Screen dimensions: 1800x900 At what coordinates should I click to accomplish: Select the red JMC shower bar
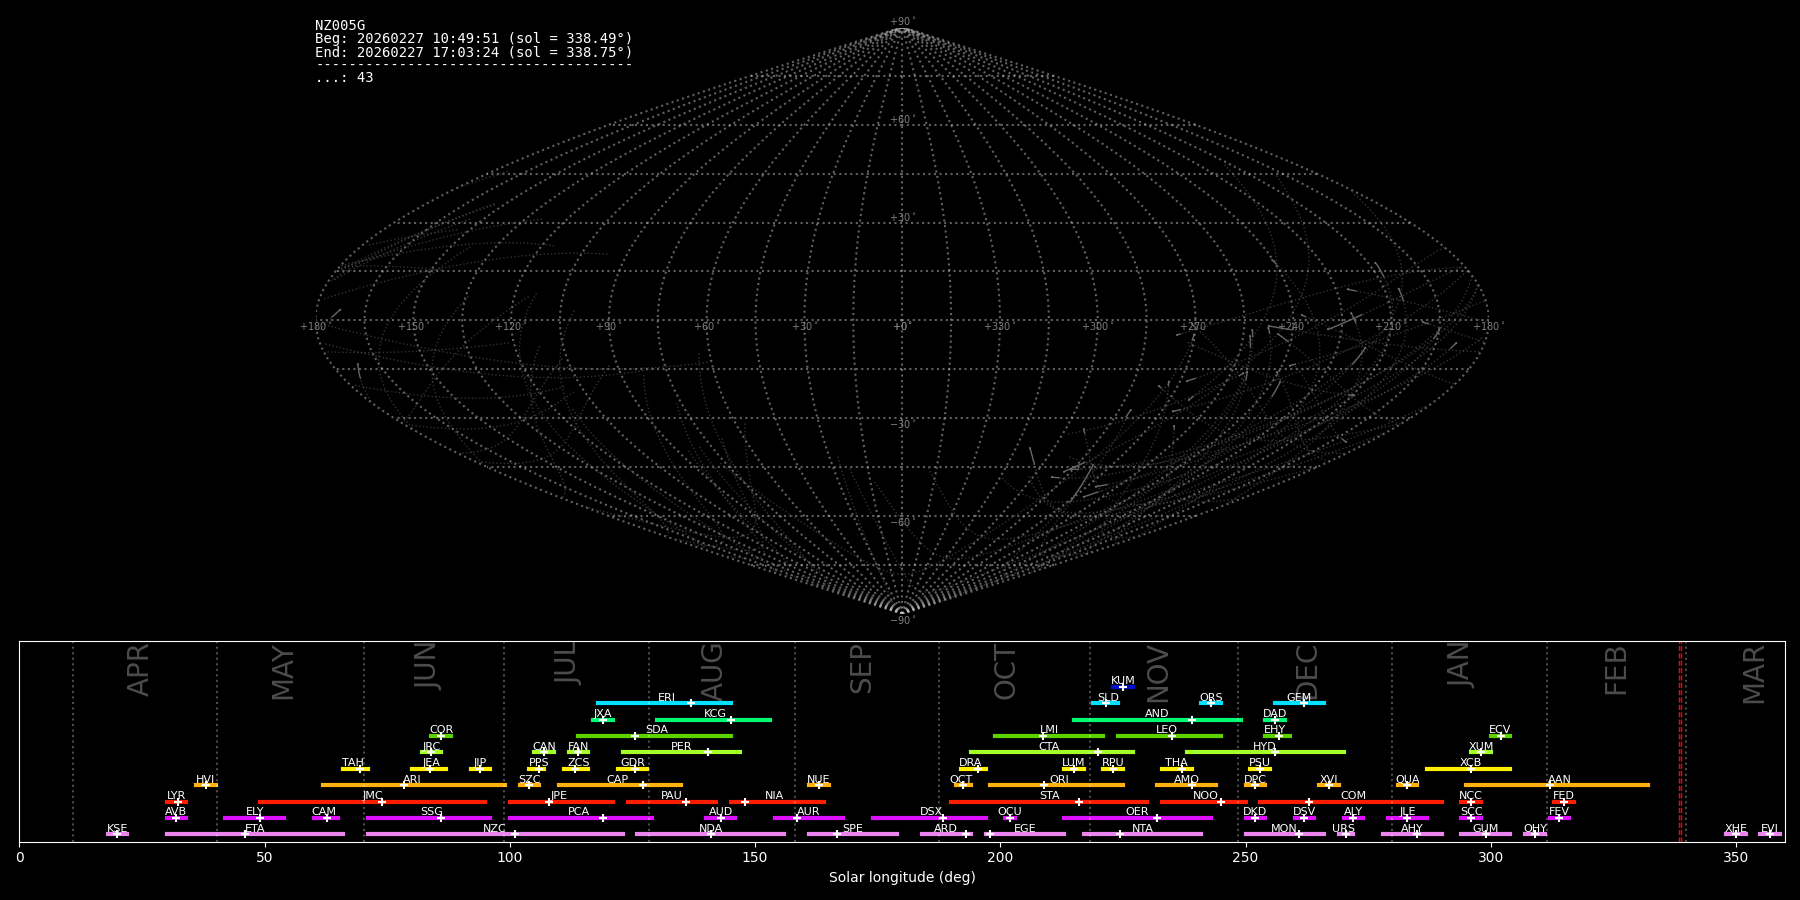click(373, 802)
